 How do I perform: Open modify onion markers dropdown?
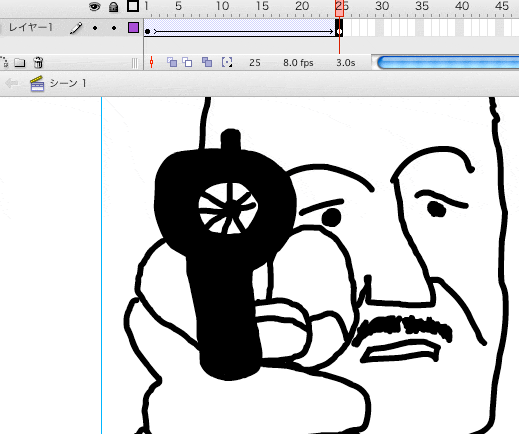(x=227, y=62)
